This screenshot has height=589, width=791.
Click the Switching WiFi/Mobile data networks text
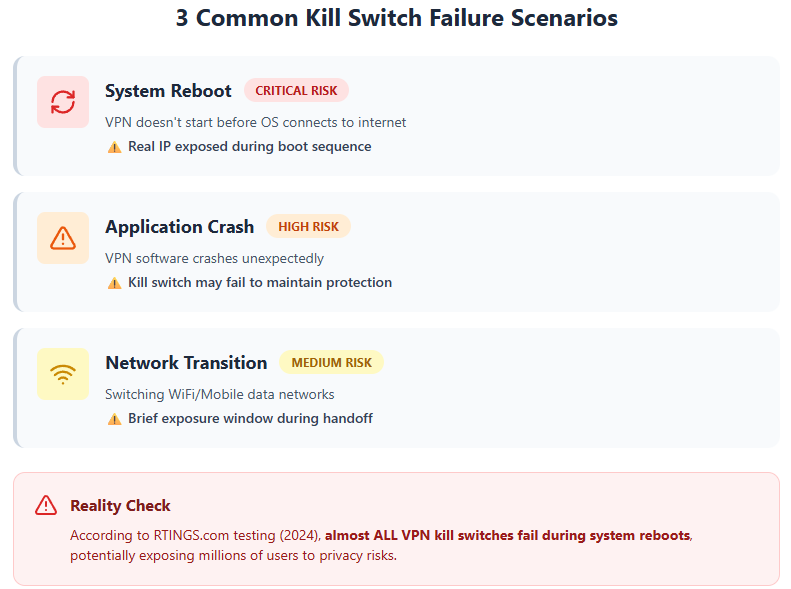pyautogui.click(x=220, y=394)
